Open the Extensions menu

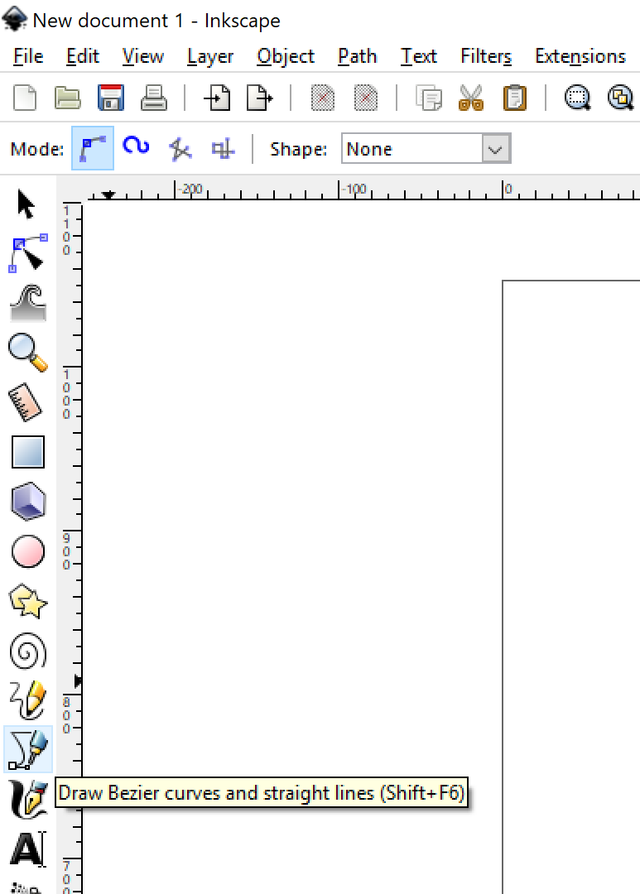580,56
